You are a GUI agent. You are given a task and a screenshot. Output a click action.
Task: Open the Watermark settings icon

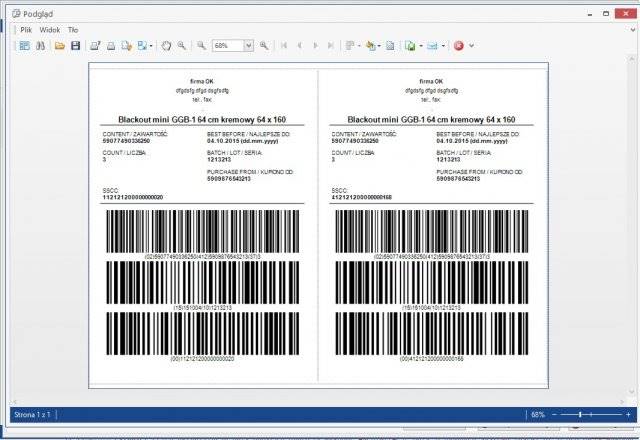[x=390, y=46]
